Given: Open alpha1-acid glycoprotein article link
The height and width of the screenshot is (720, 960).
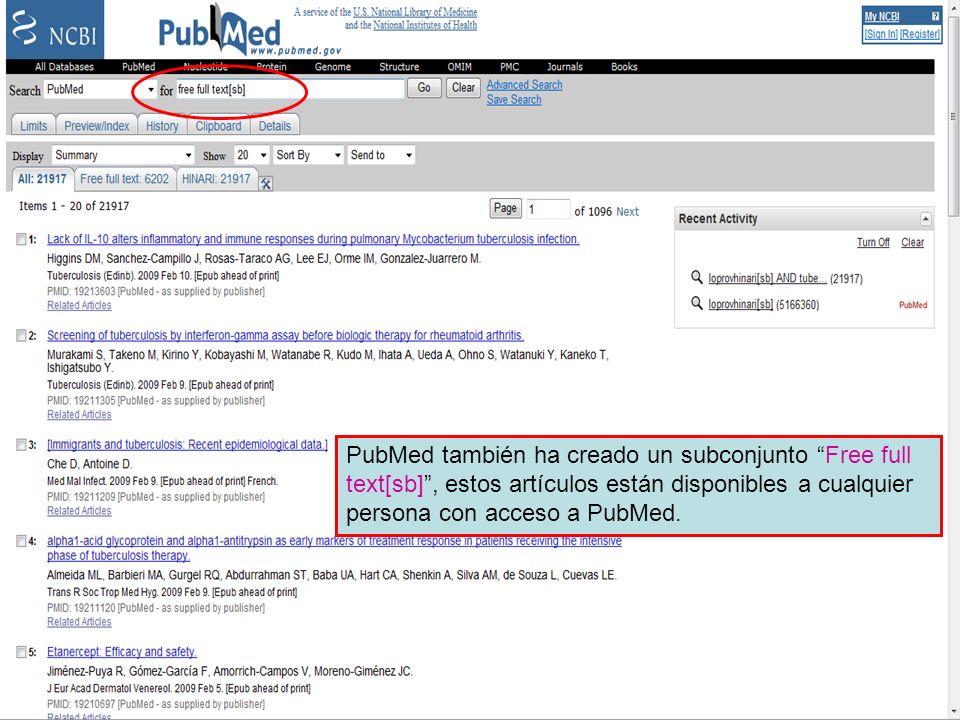Looking at the screenshot, I should (334, 549).
